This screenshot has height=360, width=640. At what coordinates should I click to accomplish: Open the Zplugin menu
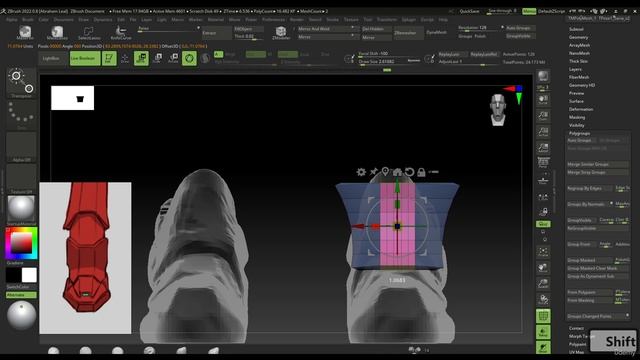[409, 19]
